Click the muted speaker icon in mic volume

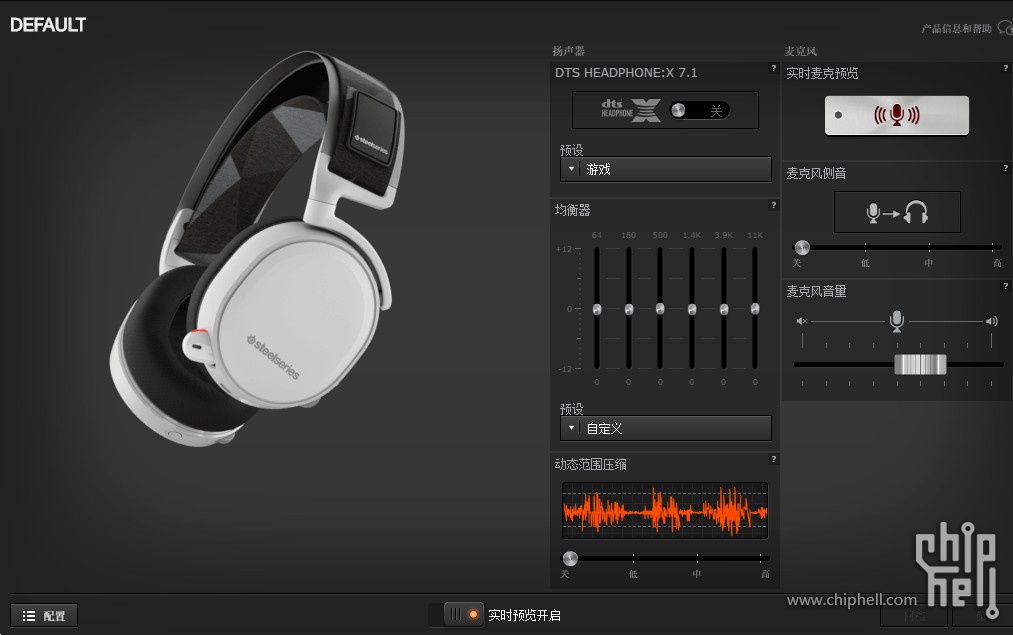(x=802, y=321)
